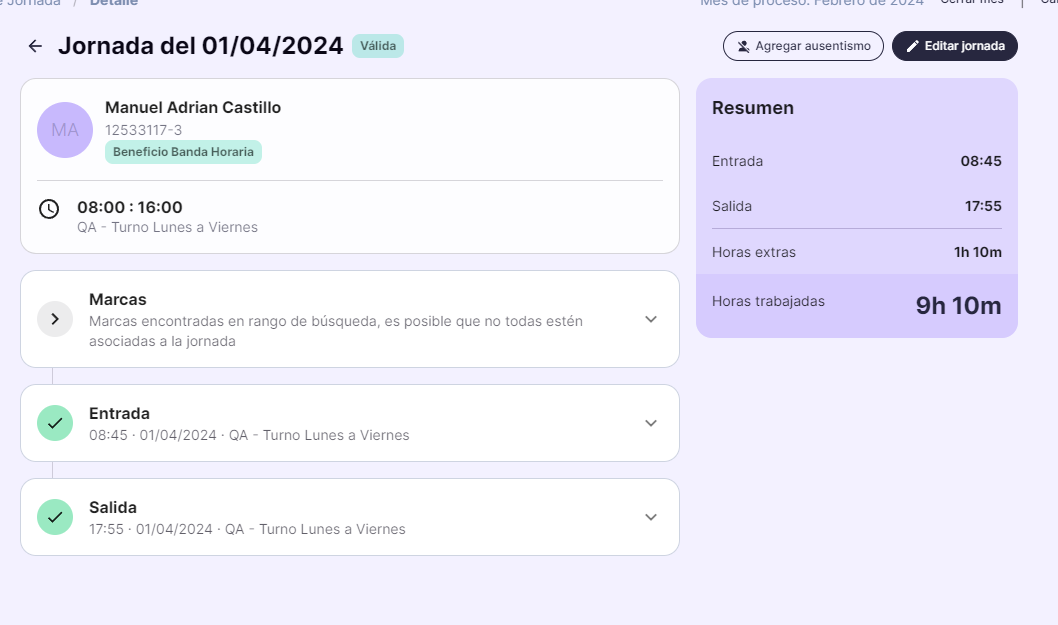Select the ID text 12533117-3

click(143, 130)
